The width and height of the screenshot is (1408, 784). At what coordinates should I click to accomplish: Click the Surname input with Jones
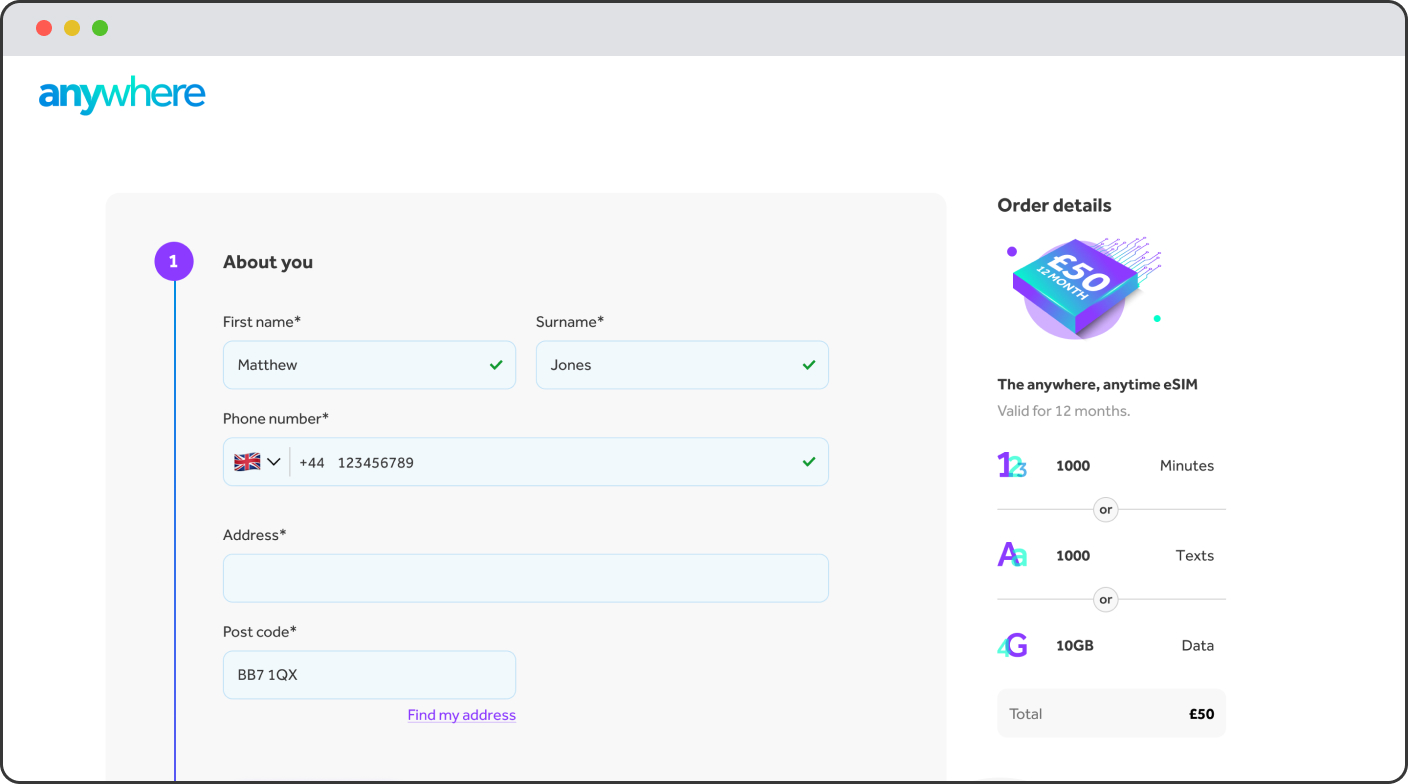tap(682, 365)
